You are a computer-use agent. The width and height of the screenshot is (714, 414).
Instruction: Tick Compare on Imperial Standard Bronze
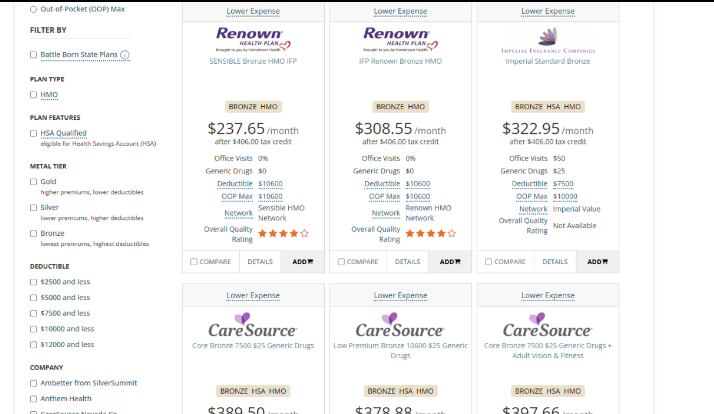point(489,262)
